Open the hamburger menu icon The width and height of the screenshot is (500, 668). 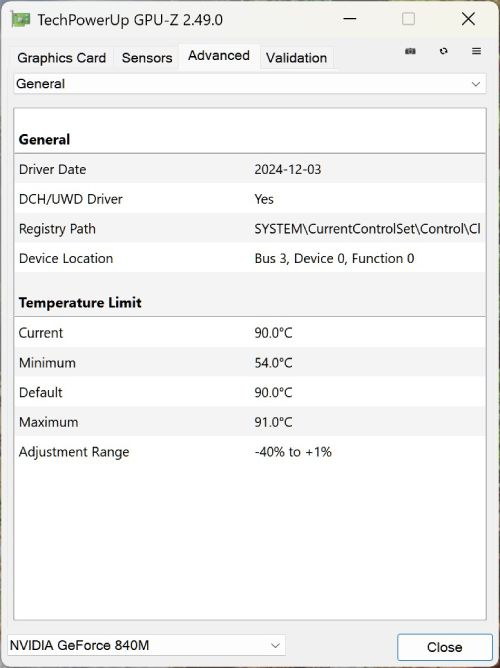pyautogui.click(x=477, y=51)
